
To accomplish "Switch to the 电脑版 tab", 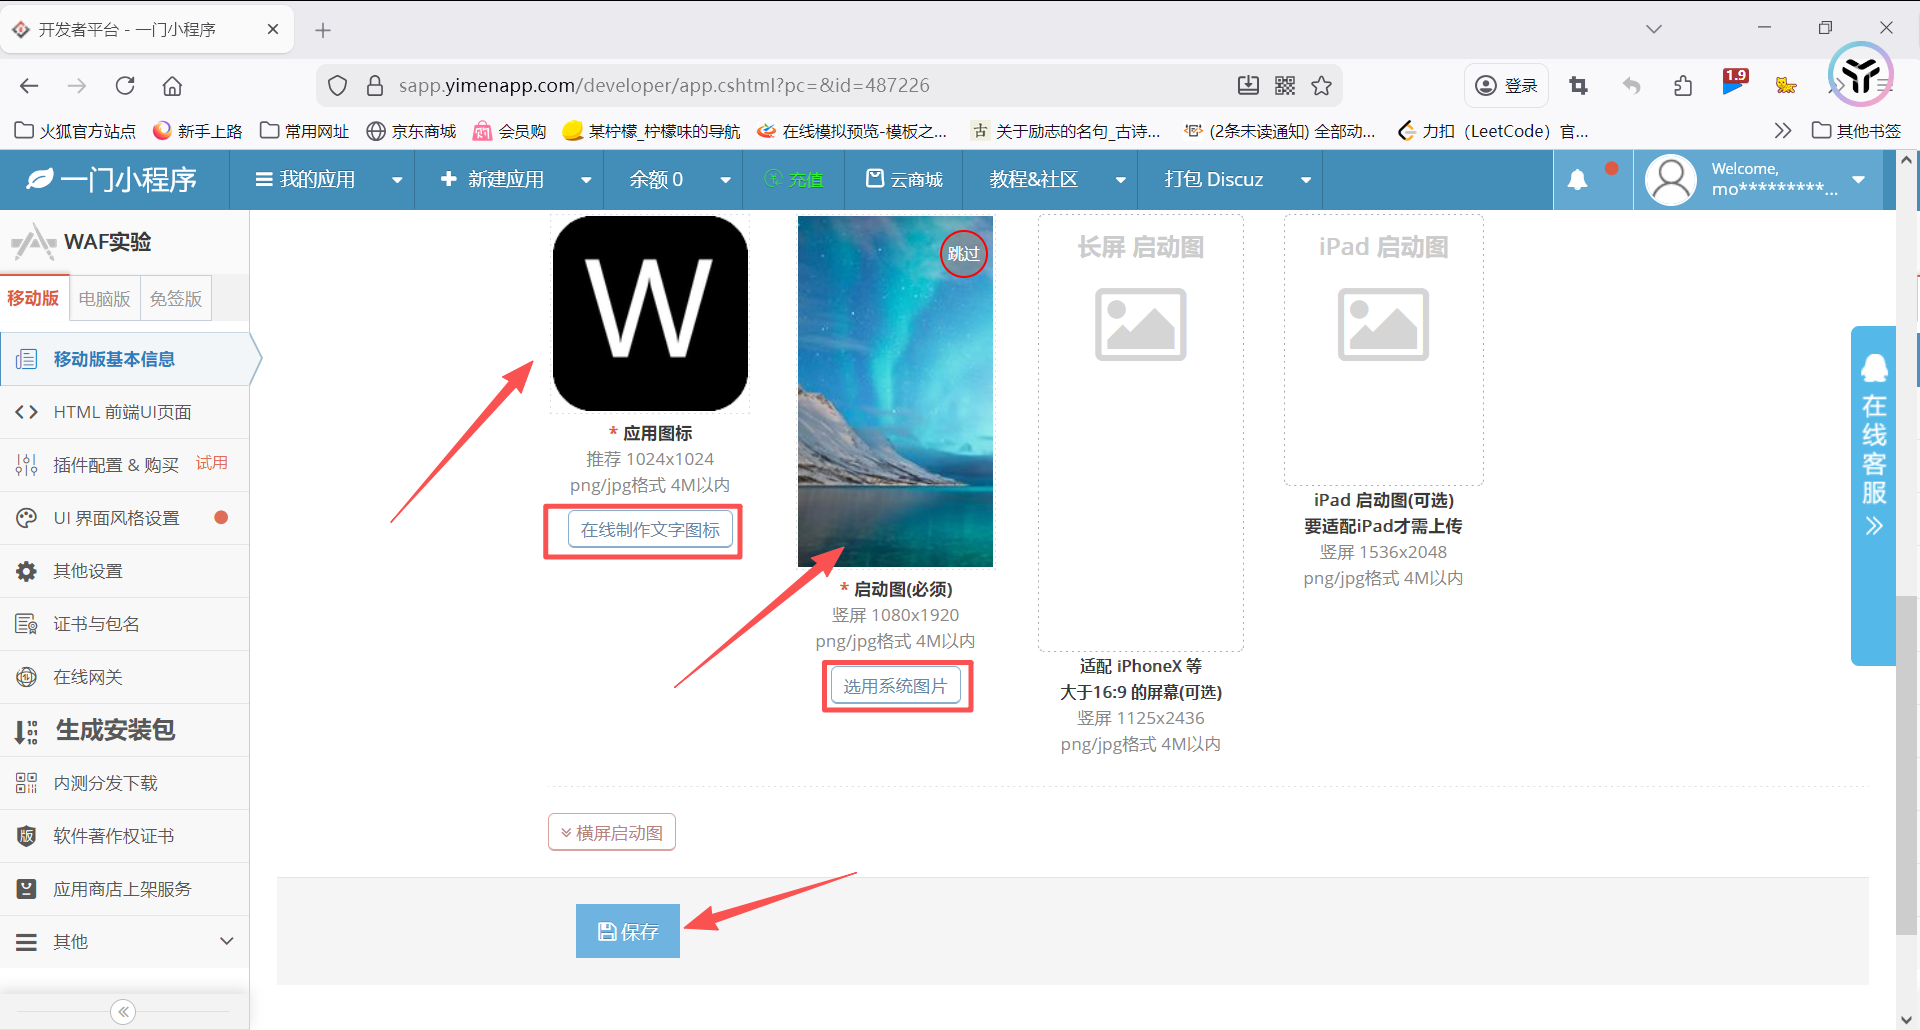I will [x=105, y=299].
